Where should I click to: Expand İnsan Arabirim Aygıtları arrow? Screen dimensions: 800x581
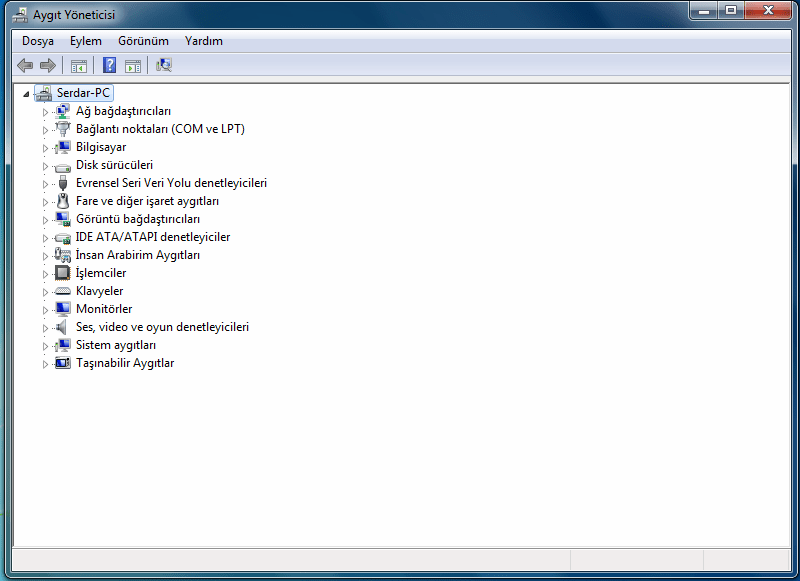coord(45,256)
